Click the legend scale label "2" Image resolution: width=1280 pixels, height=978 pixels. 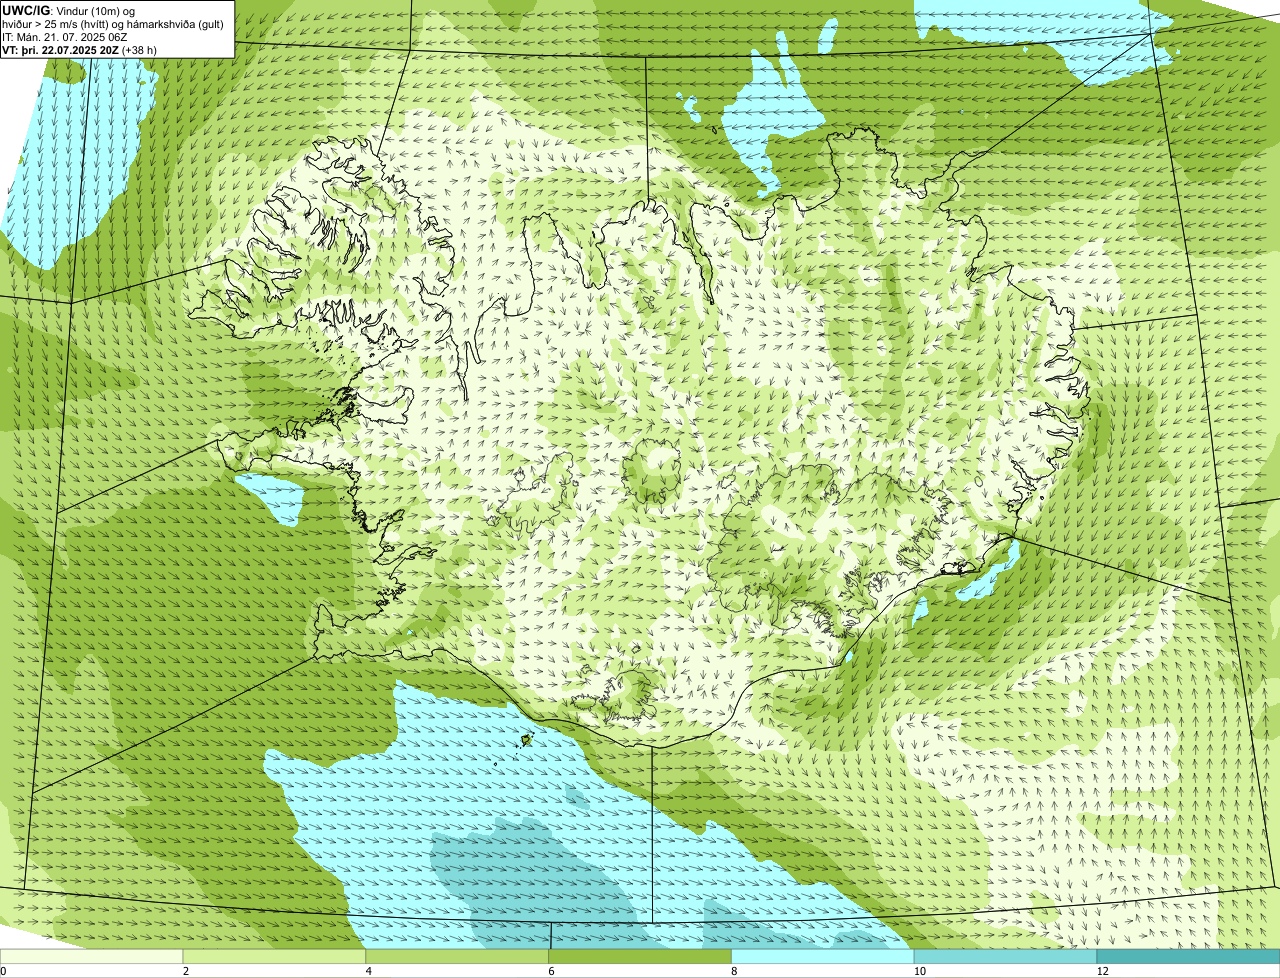(185, 971)
